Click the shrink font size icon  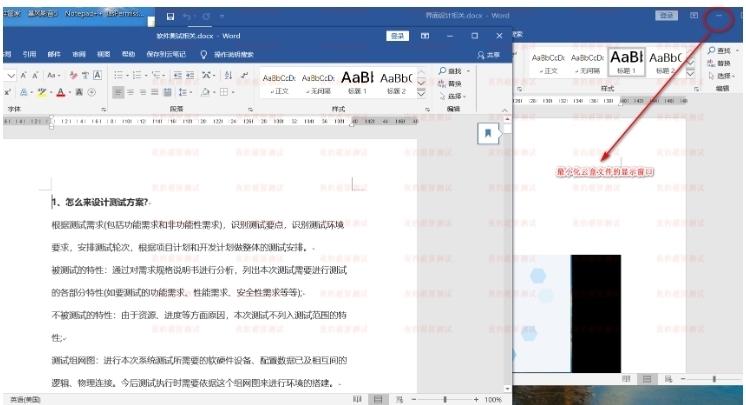coord(35,75)
